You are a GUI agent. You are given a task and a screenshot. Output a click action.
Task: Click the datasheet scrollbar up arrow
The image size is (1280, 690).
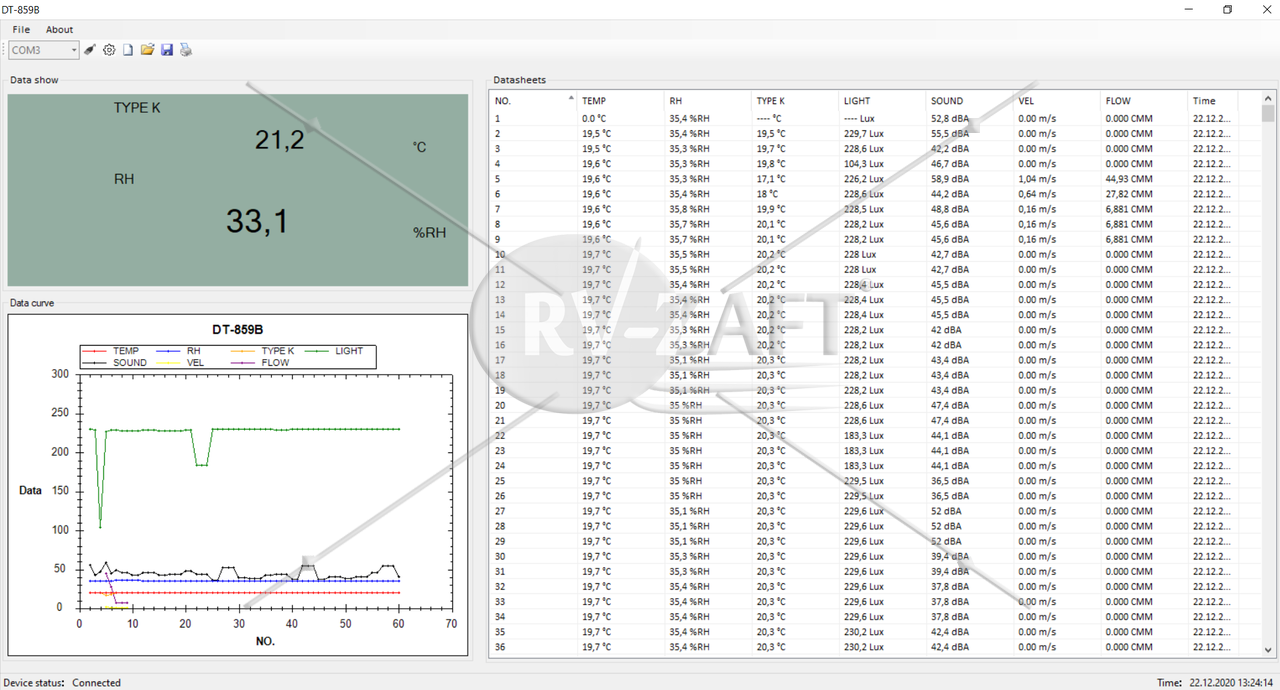(1268, 99)
